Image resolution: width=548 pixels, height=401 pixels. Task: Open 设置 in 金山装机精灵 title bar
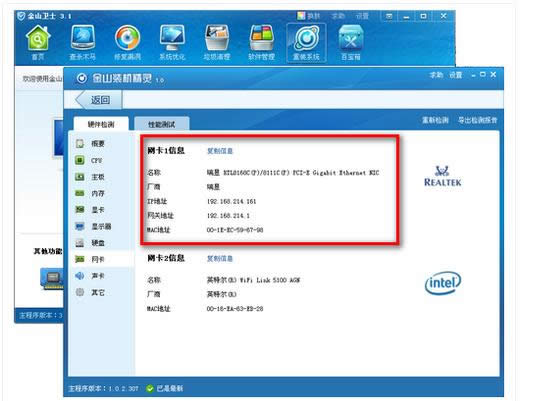coord(455,75)
